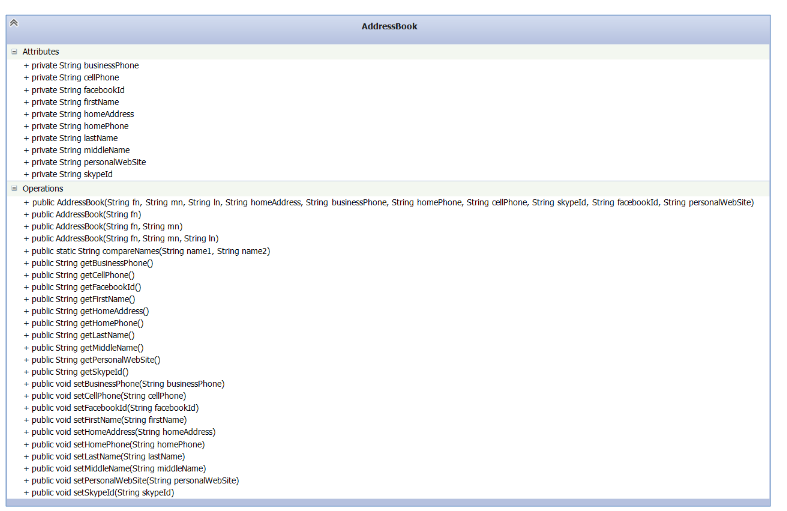787x511 pixels.
Task: Select operation setMiddleName(String middleName)
Action: tap(115, 469)
